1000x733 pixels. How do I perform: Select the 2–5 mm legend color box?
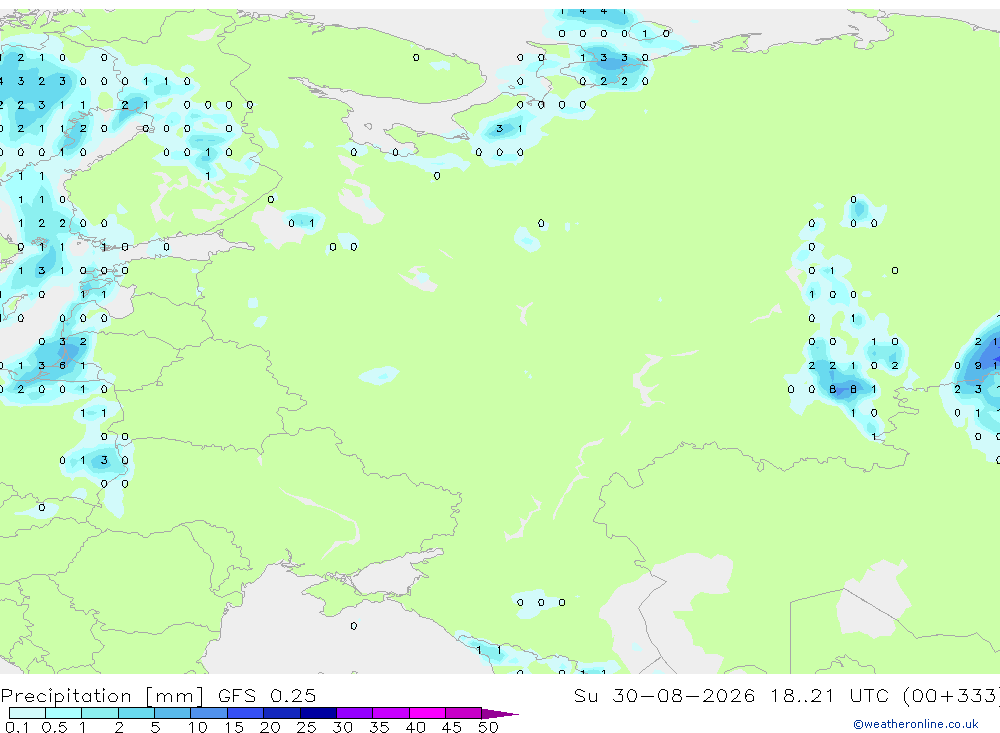(136, 713)
